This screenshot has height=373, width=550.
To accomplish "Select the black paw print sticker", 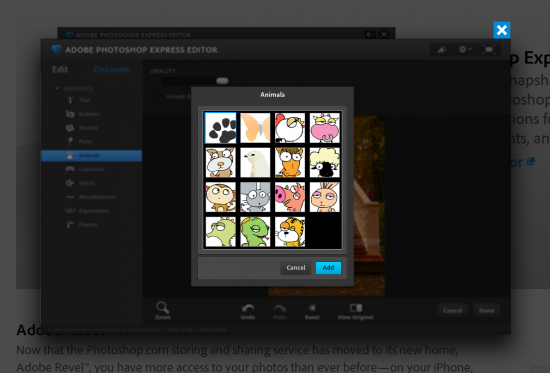I will [x=220, y=128].
